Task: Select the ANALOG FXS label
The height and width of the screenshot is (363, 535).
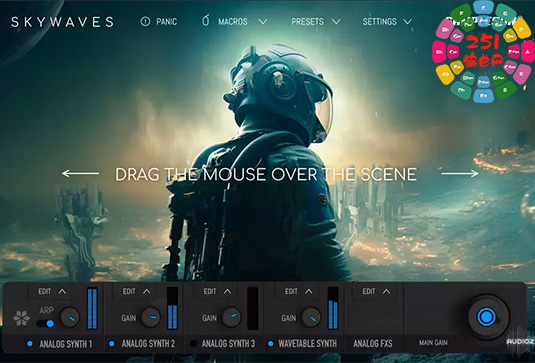Action: point(373,344)
